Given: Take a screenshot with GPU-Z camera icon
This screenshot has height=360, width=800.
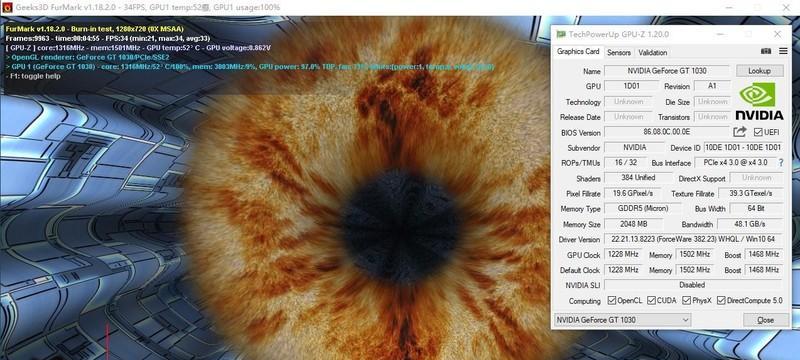Looking at the screenshot, I should (766, 52).
